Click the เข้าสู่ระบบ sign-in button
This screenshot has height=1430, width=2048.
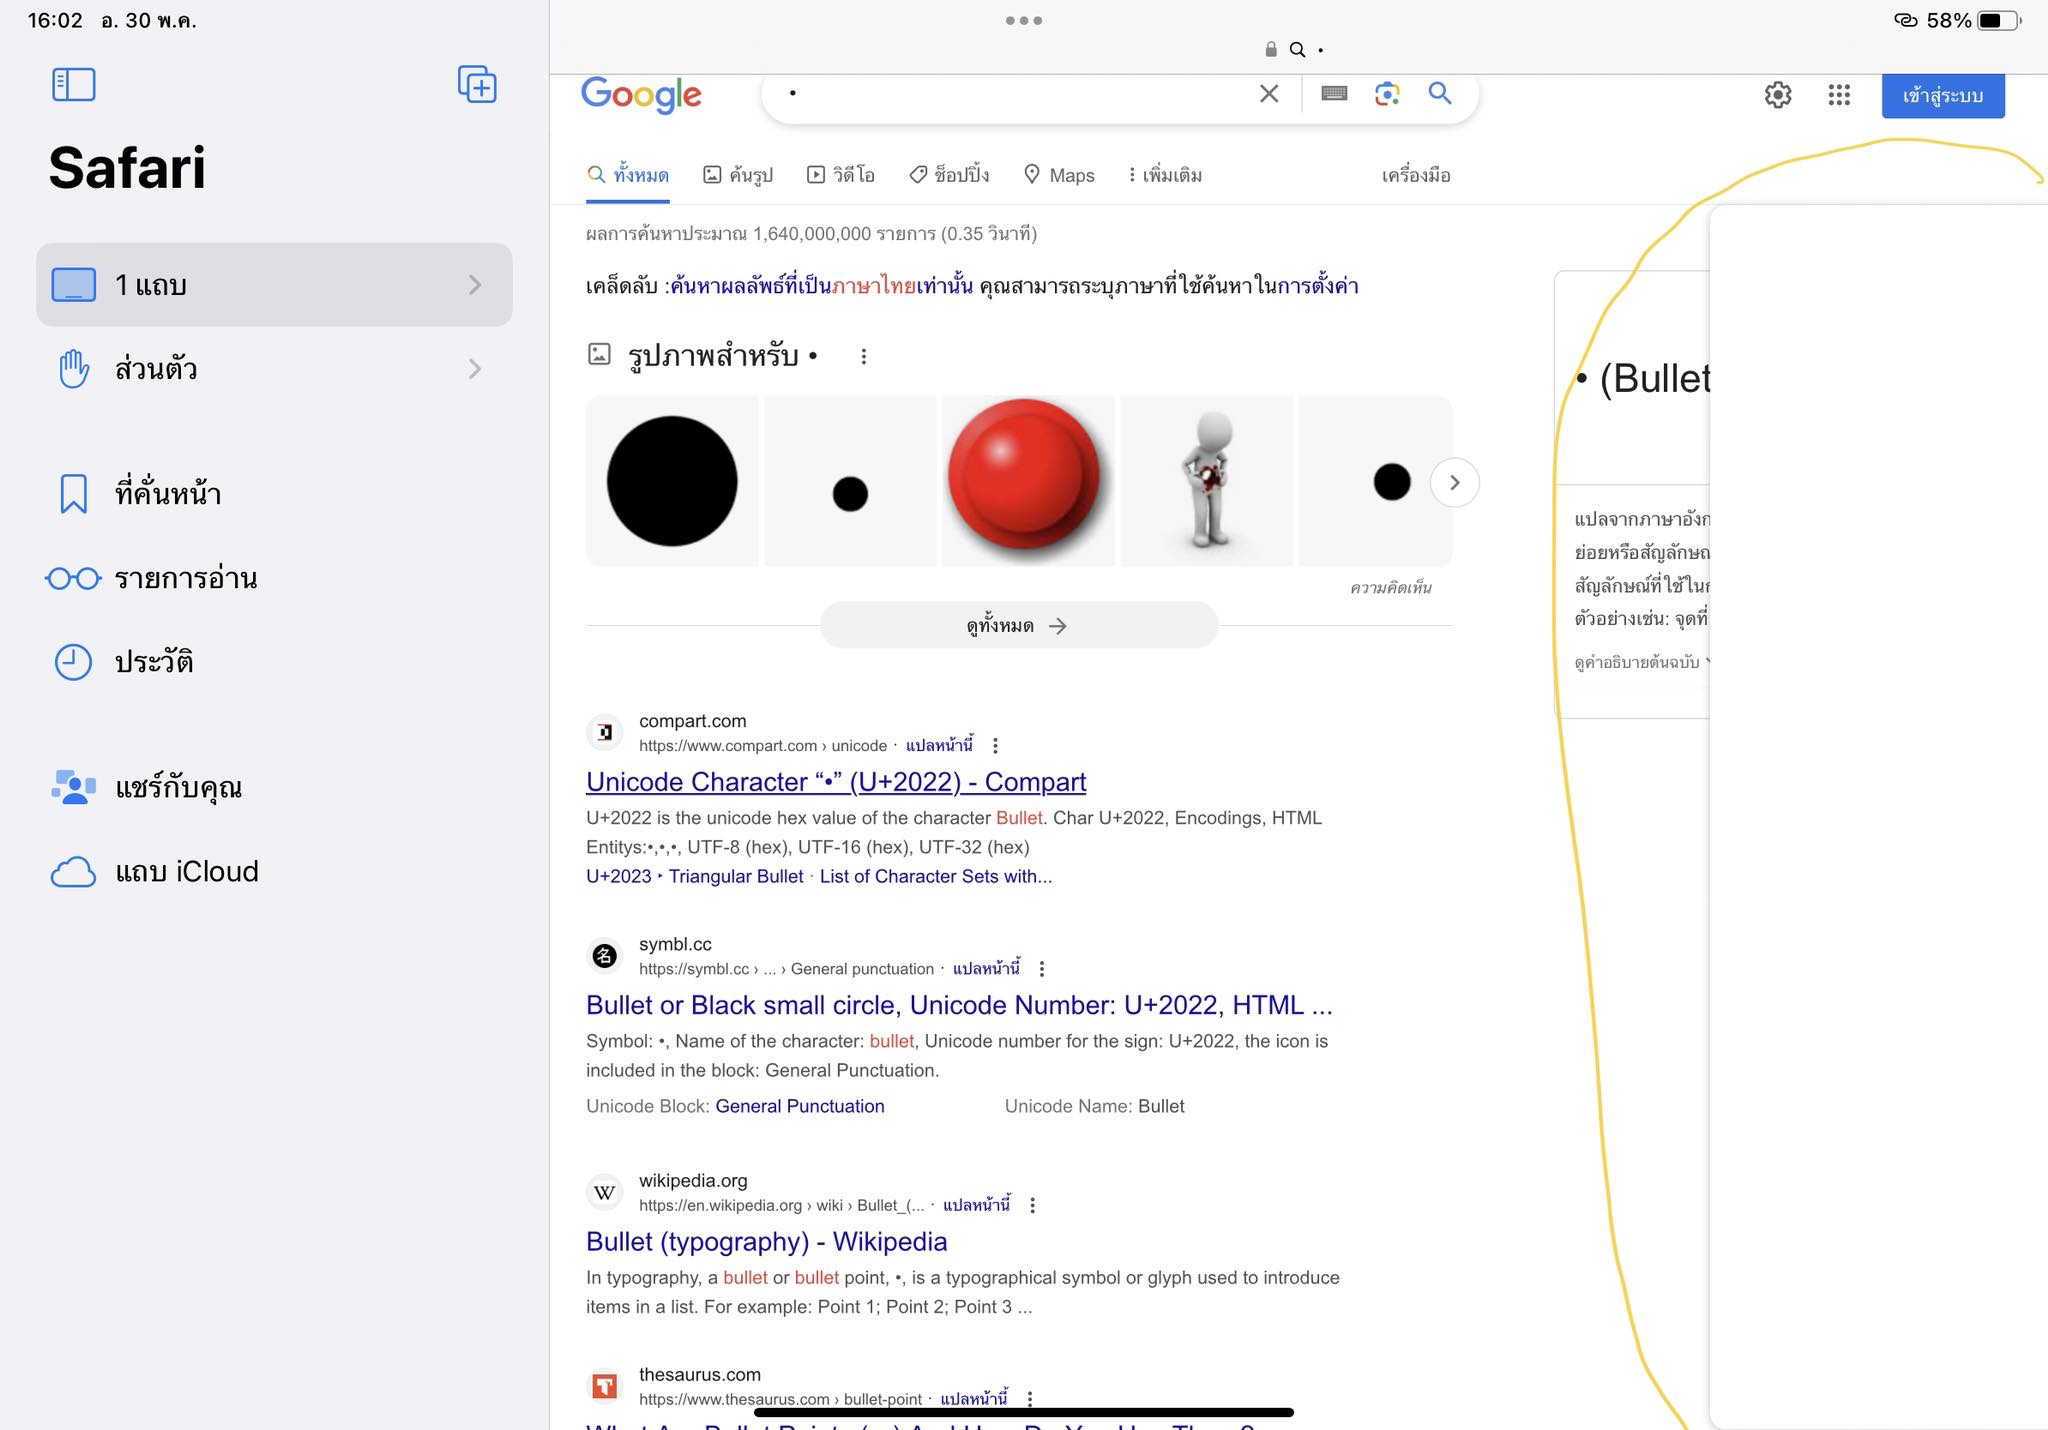(x=1943, y=96)
